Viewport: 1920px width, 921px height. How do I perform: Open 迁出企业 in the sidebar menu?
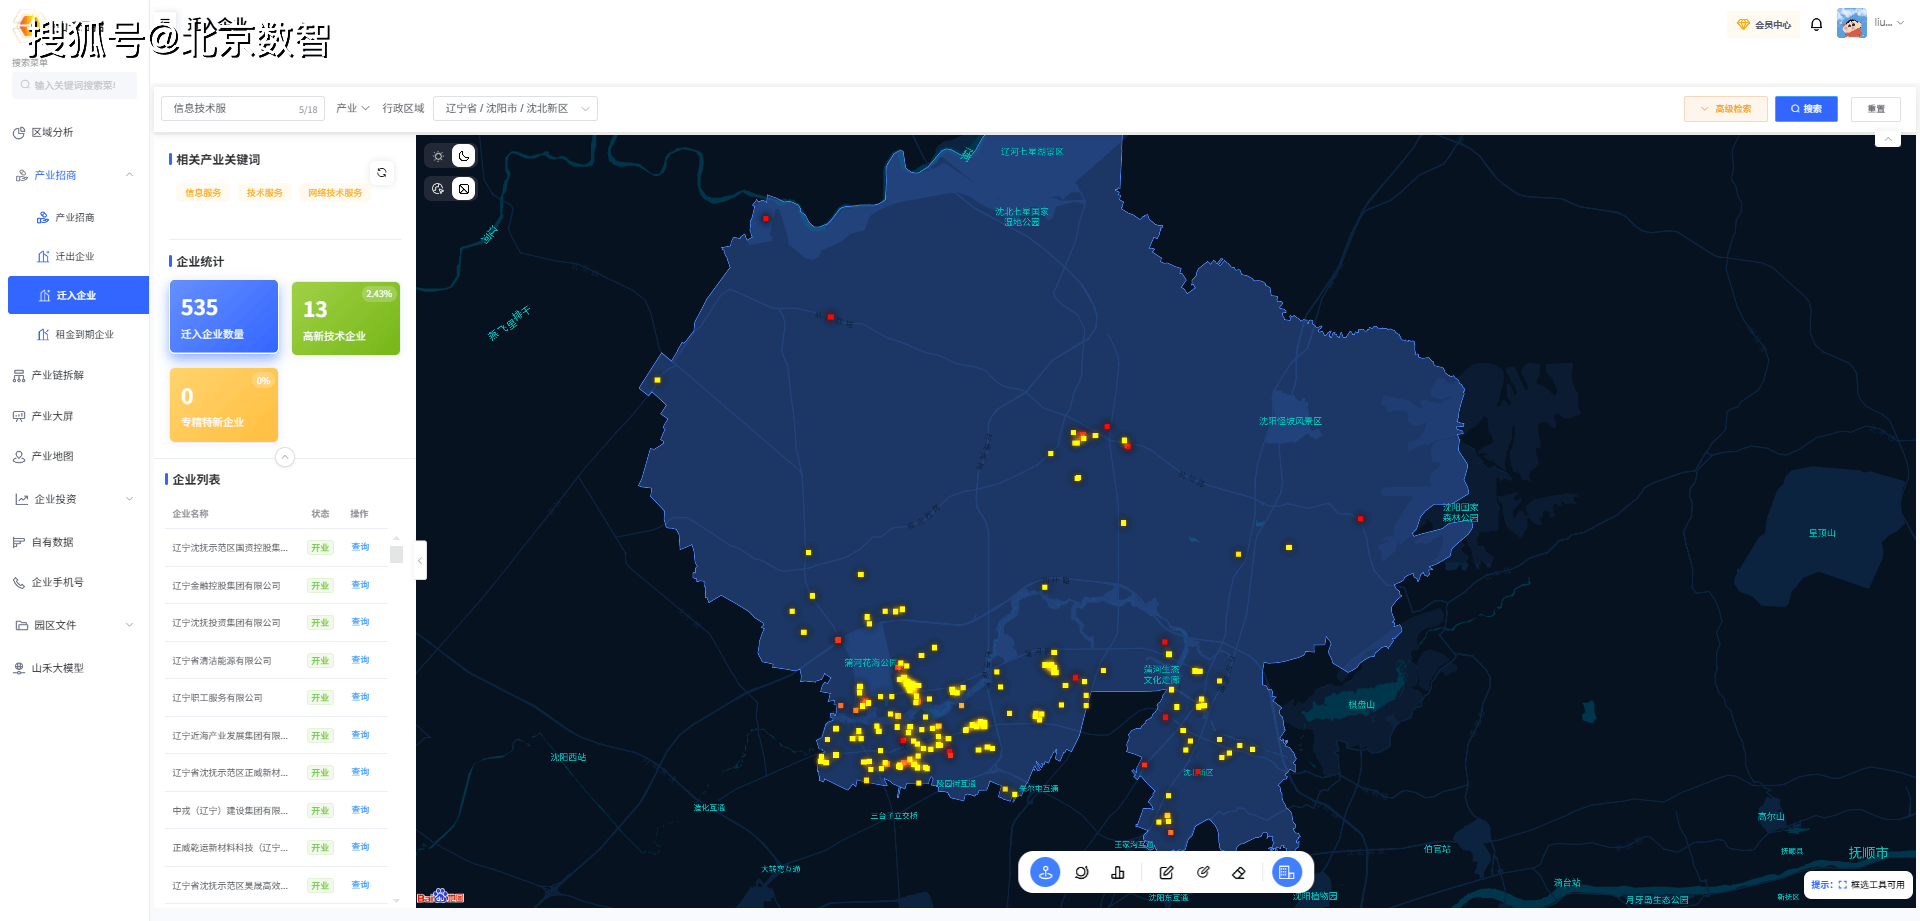pos(75,256)
